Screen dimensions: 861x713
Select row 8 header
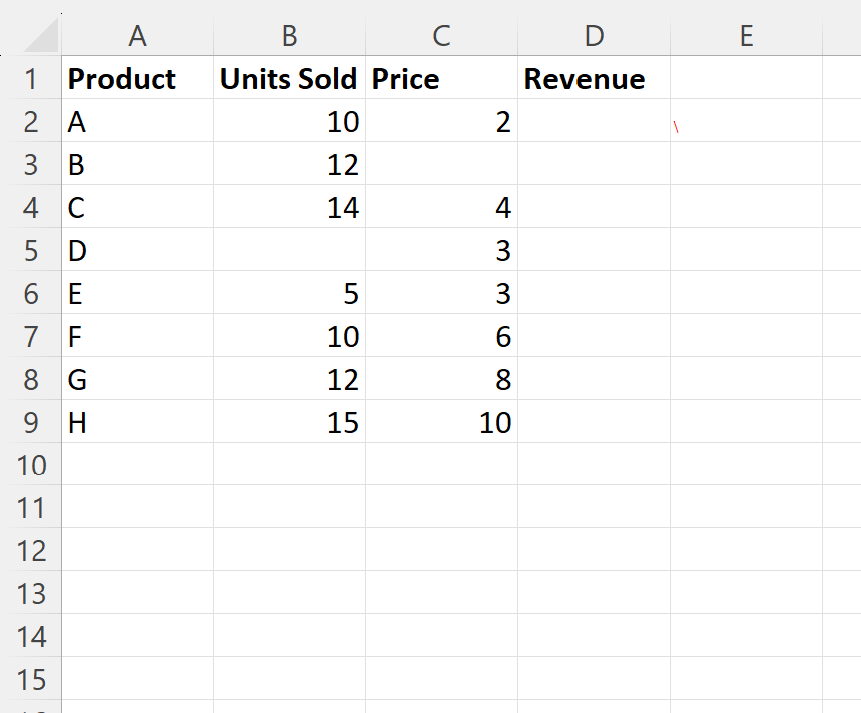(x=31, y=379)
